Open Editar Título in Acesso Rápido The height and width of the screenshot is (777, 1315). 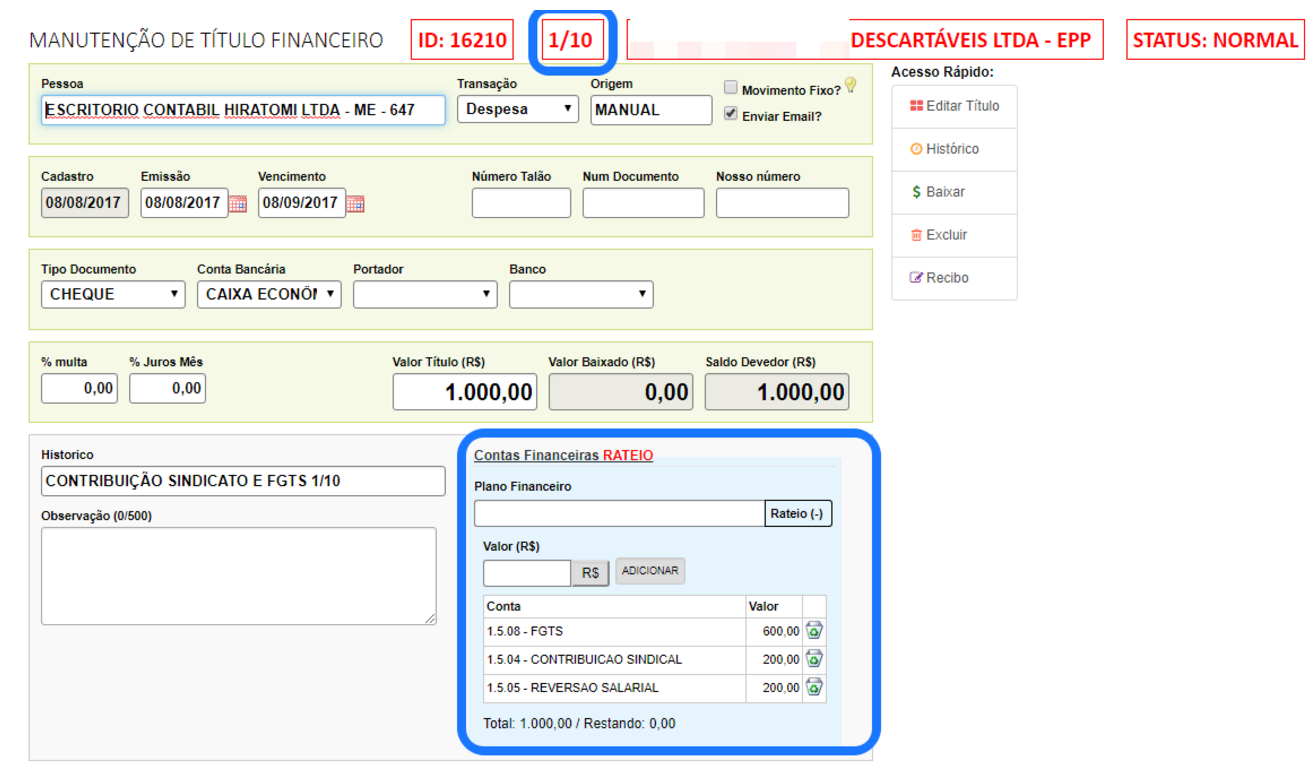954,106
